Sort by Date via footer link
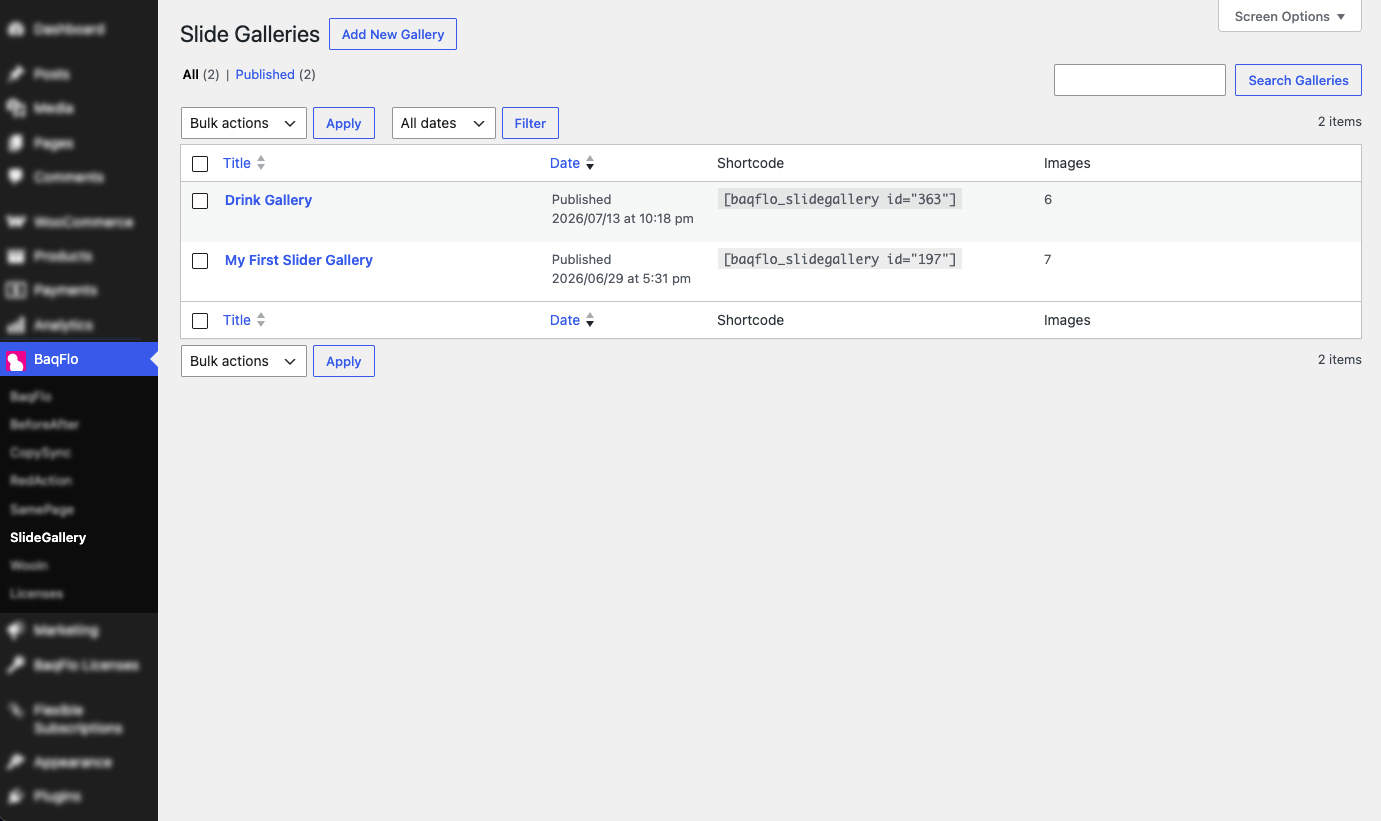The width and height of the screenshot is (1381, 821). click(565, 320)
